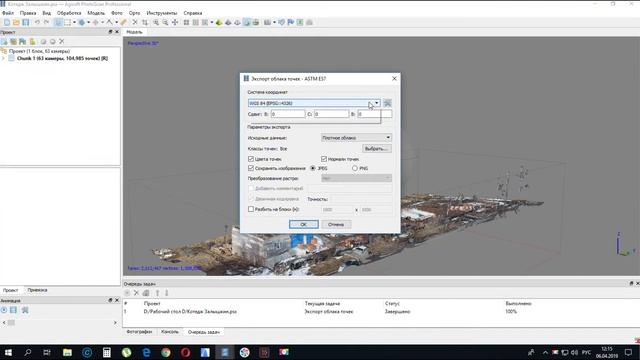Toggle the point normals checkbox

click(x=324, y=159)
